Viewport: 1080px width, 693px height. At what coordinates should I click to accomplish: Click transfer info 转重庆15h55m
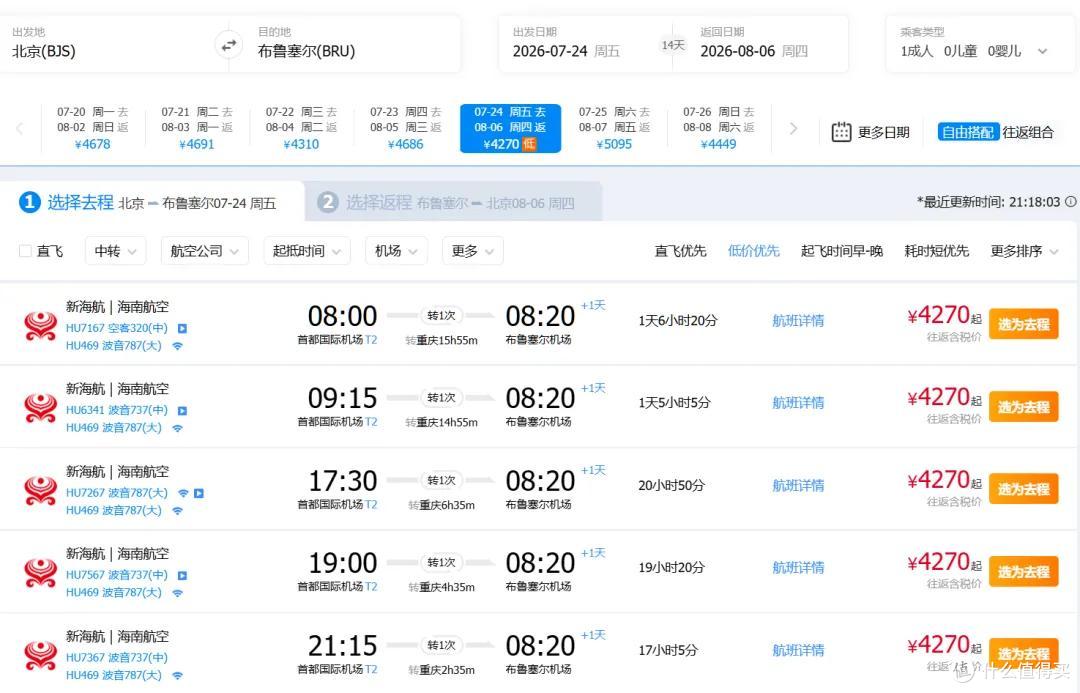(x=442, y=340)
